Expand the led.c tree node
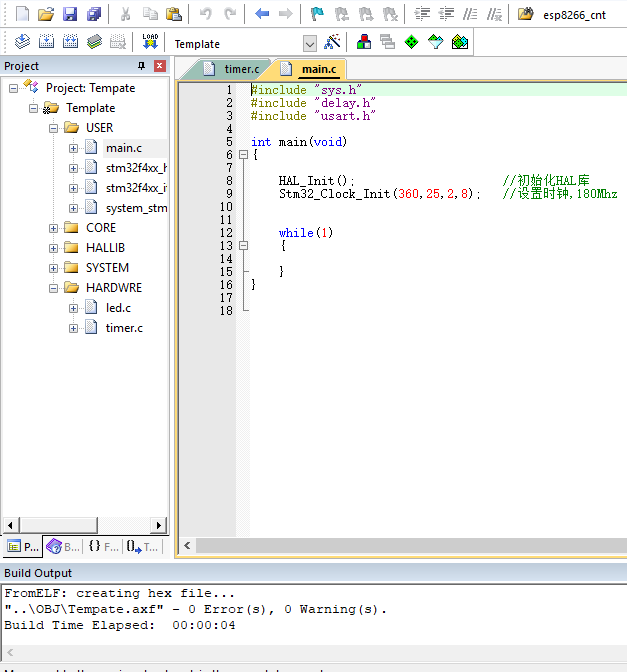Screen dimensions: 627x672 [x=73, y=308]
